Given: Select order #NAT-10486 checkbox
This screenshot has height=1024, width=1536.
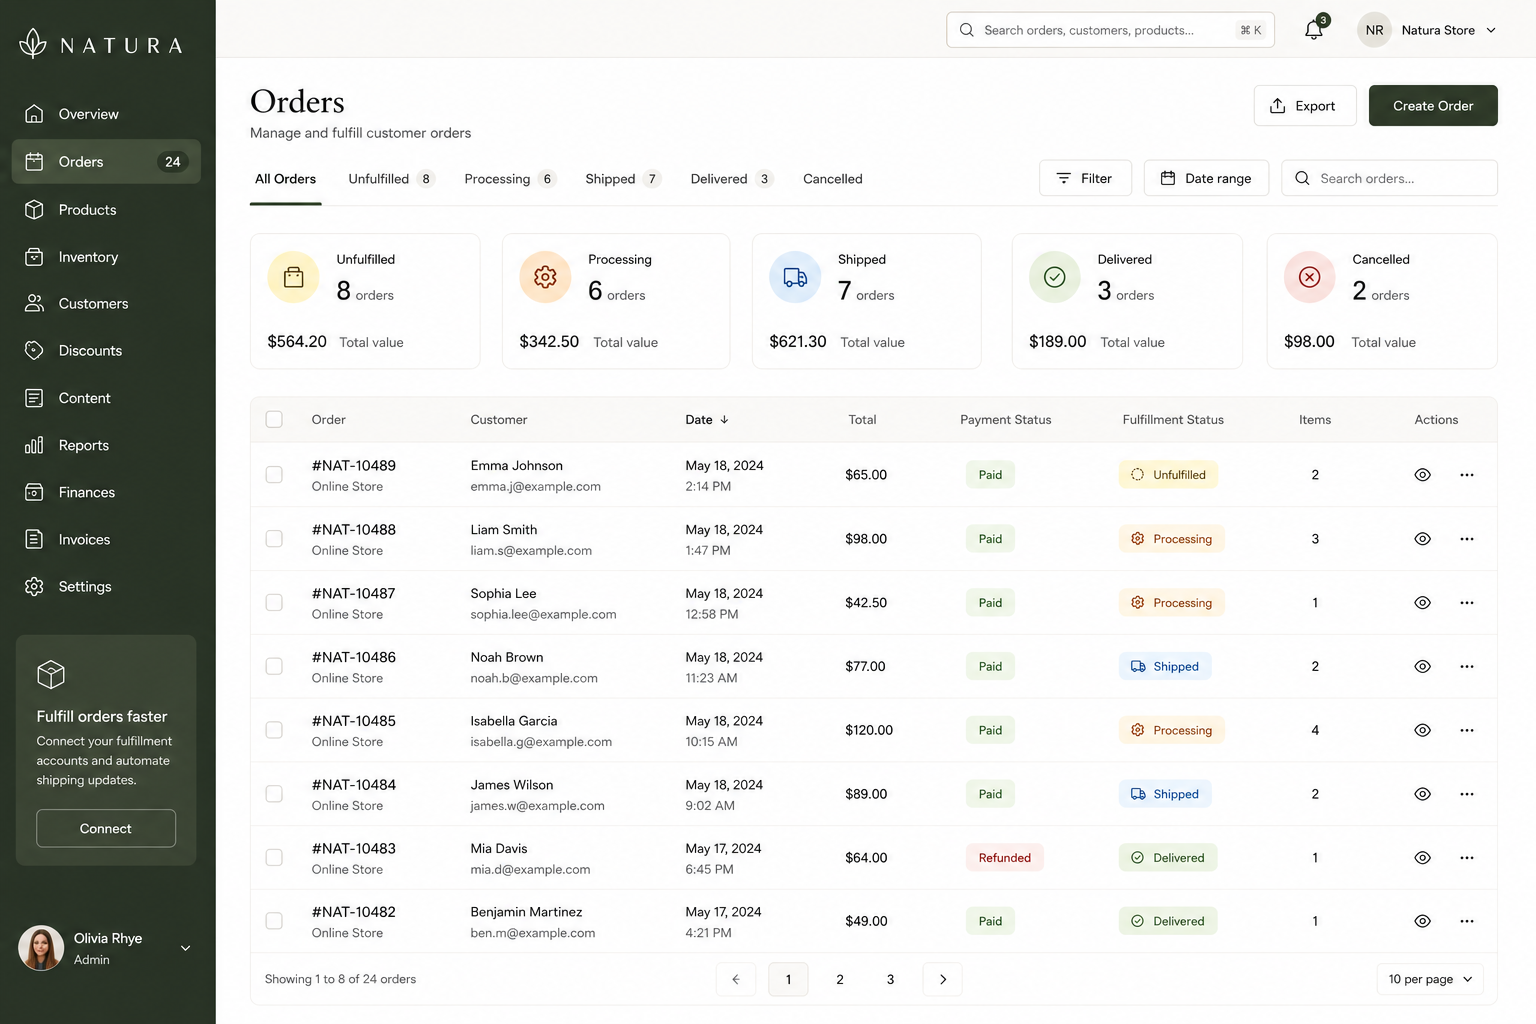Looking at the screenshot, I should pos(274,666).
